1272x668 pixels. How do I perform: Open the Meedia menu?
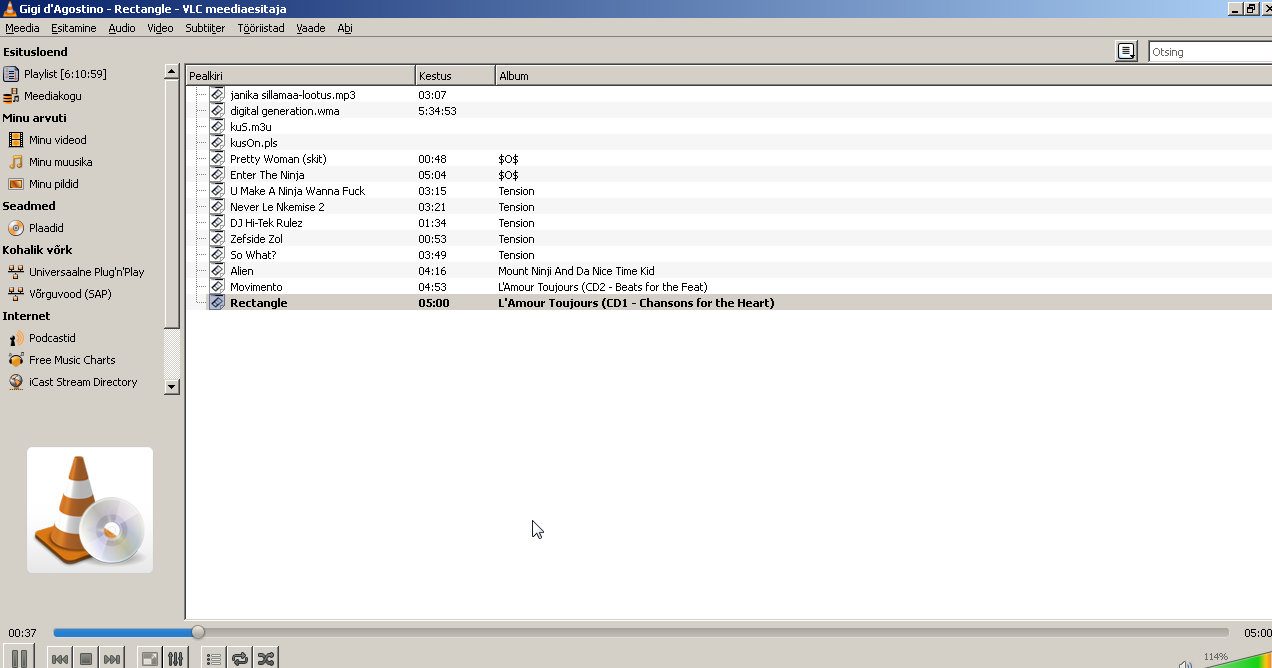tap(22, 28)
